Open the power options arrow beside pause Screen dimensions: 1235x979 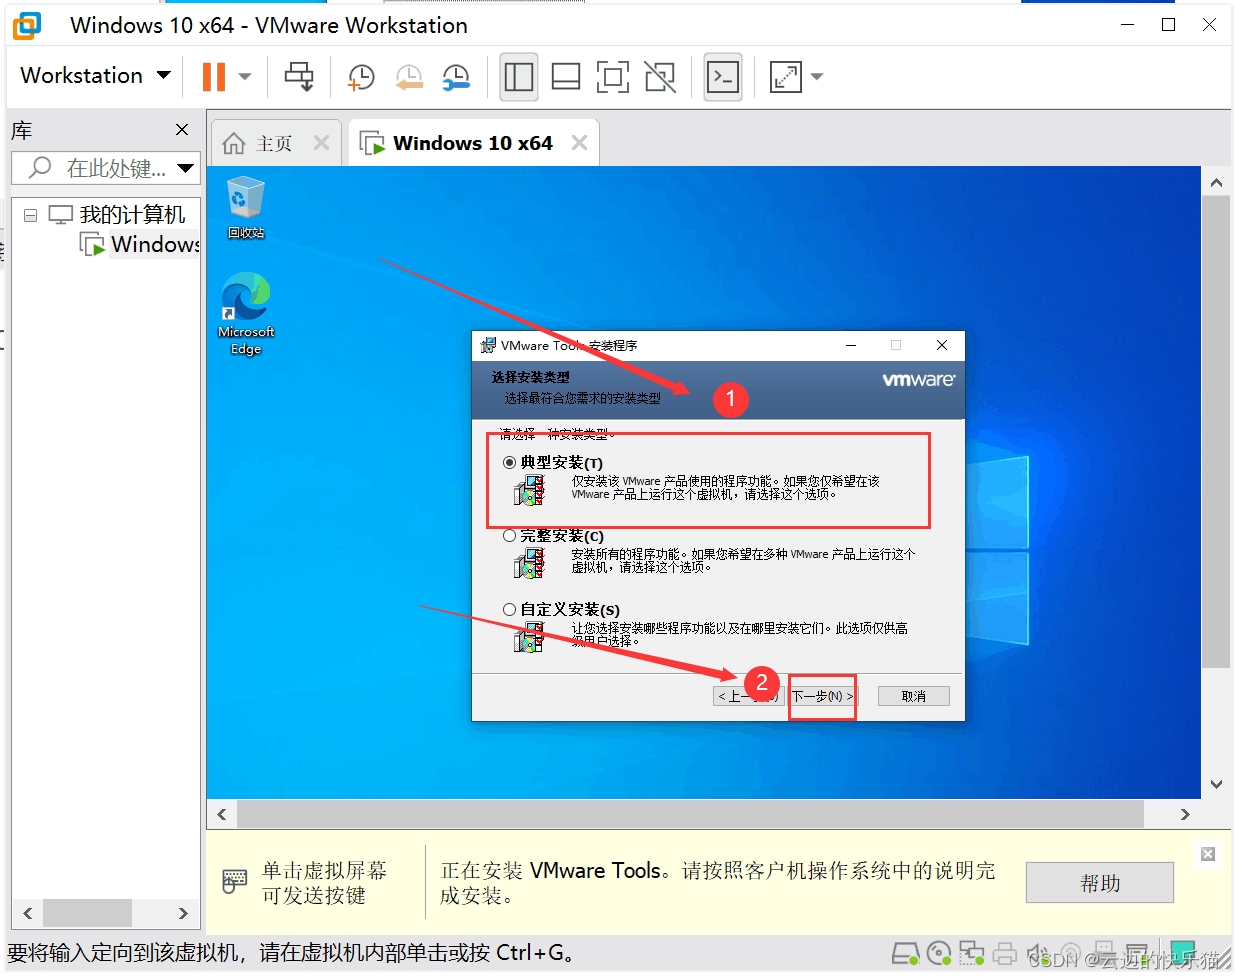[x=245, y=76]
